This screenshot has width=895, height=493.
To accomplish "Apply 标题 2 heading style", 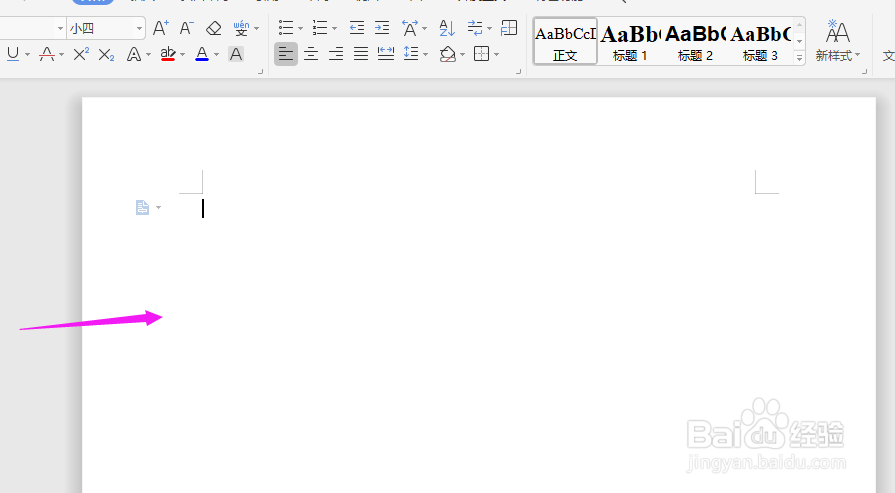I will coord(695,41).
